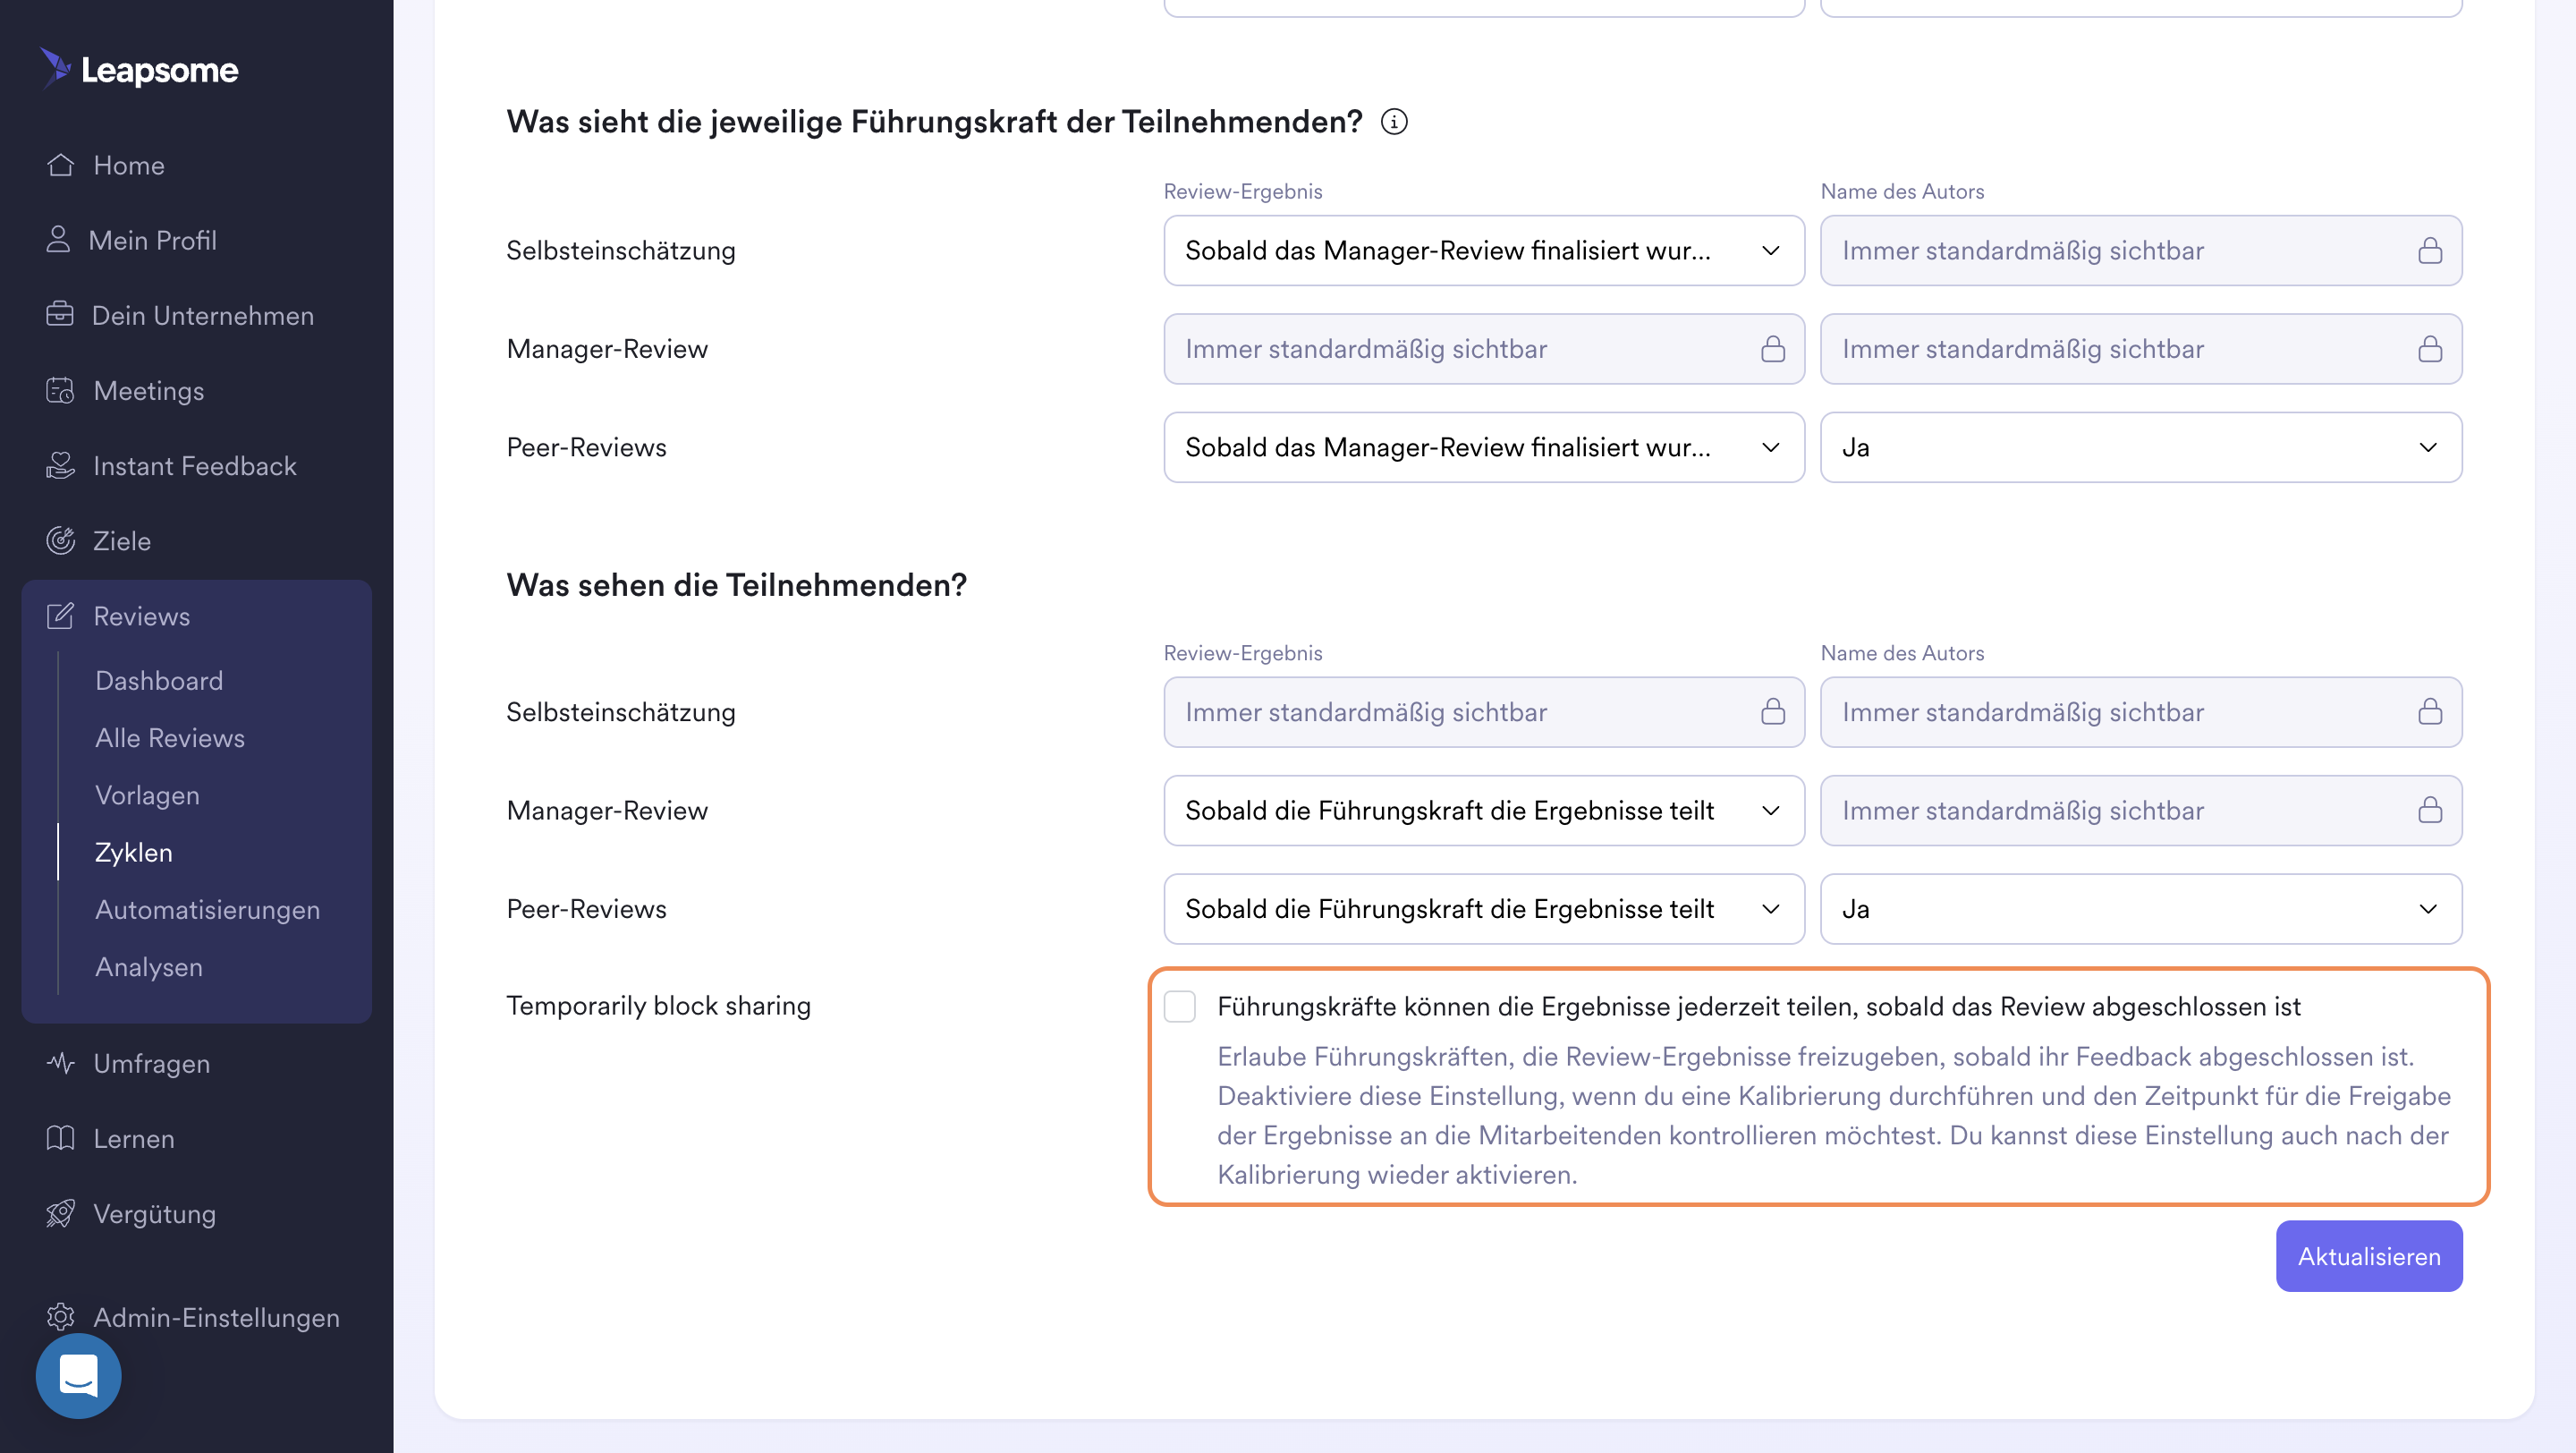The image size is (2576, 1453).
Task: Enable Führungskräfte können Ergebnisse jederzeit teilen checkbox
Action: click(1180, 1006)
